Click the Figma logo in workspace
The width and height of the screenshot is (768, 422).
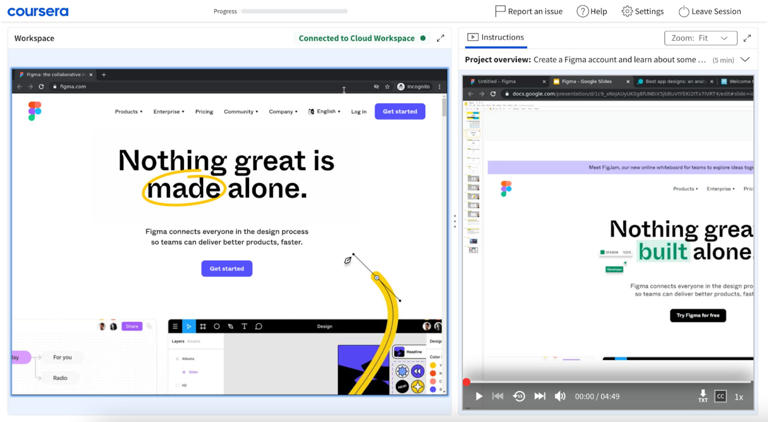[x=35, y=111]
